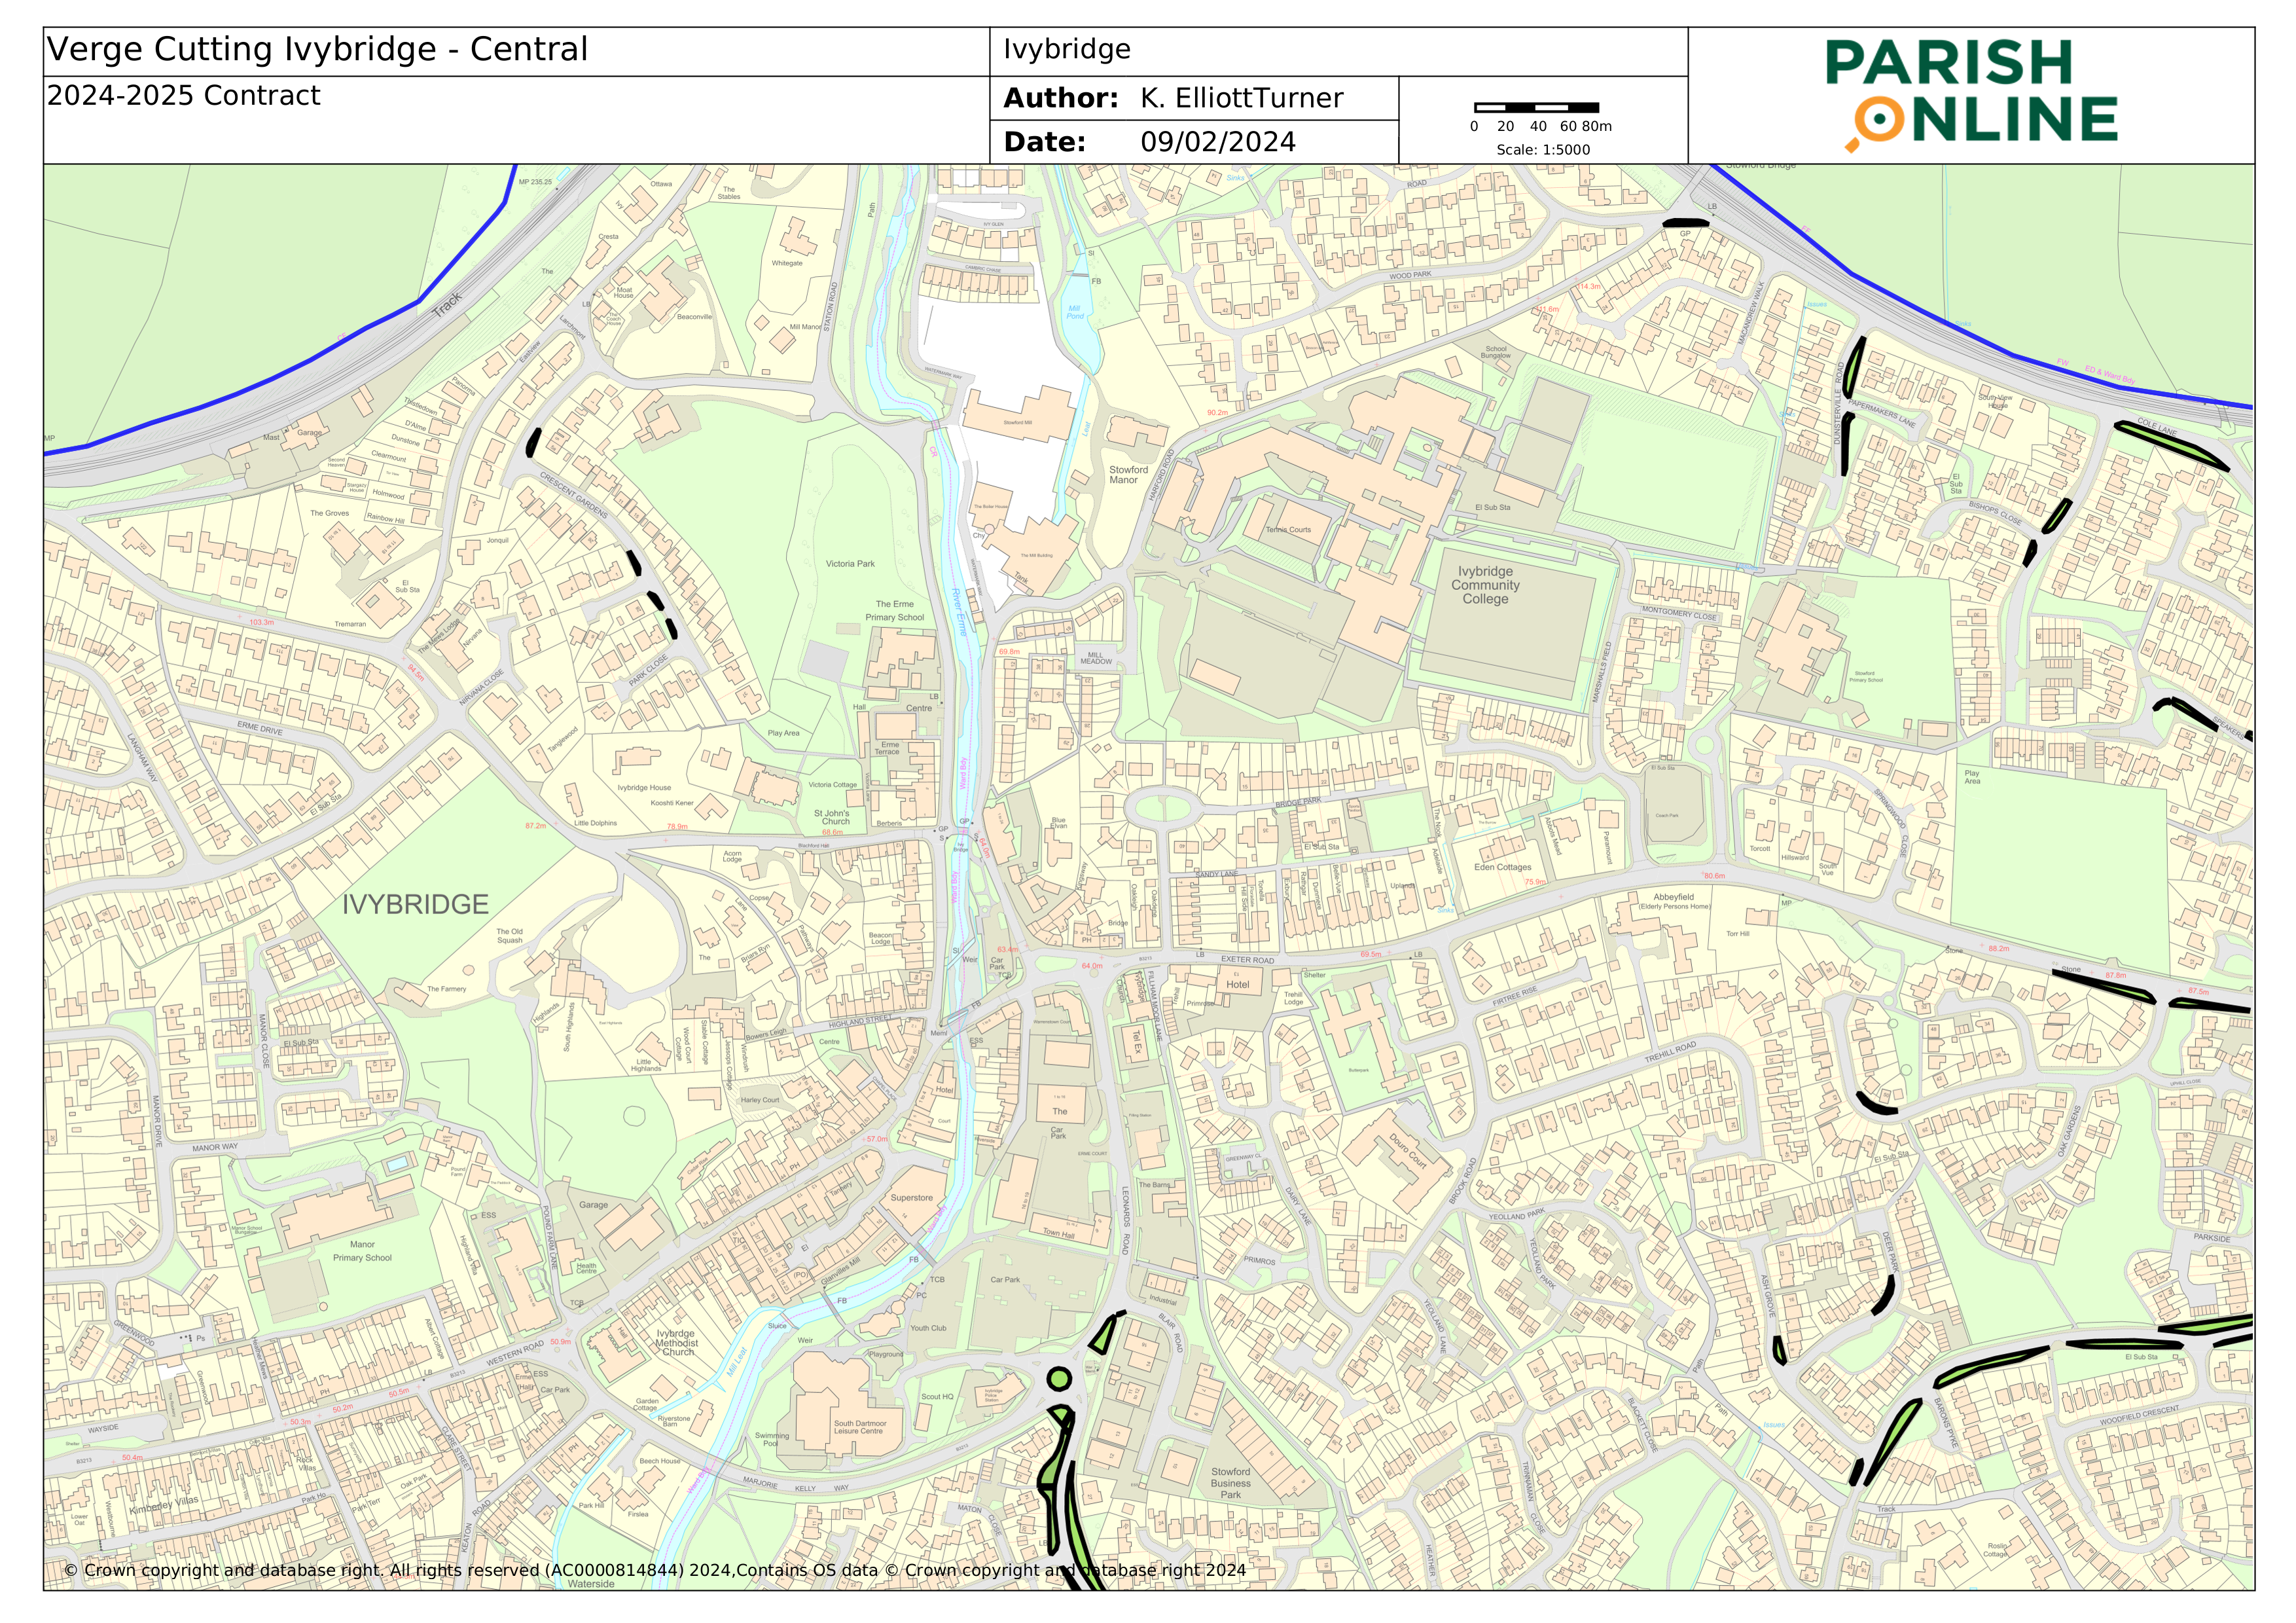Image resolution: width=2296 pixels, height=1623 pixels.
Task: Click the green verge triangle near Blair Road
Action: click(1104, 1335)
